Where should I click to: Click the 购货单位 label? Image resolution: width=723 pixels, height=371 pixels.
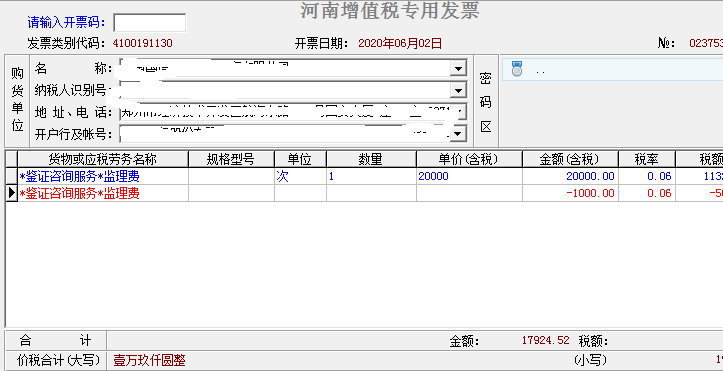pyautogui.click(x=18, y=100)
